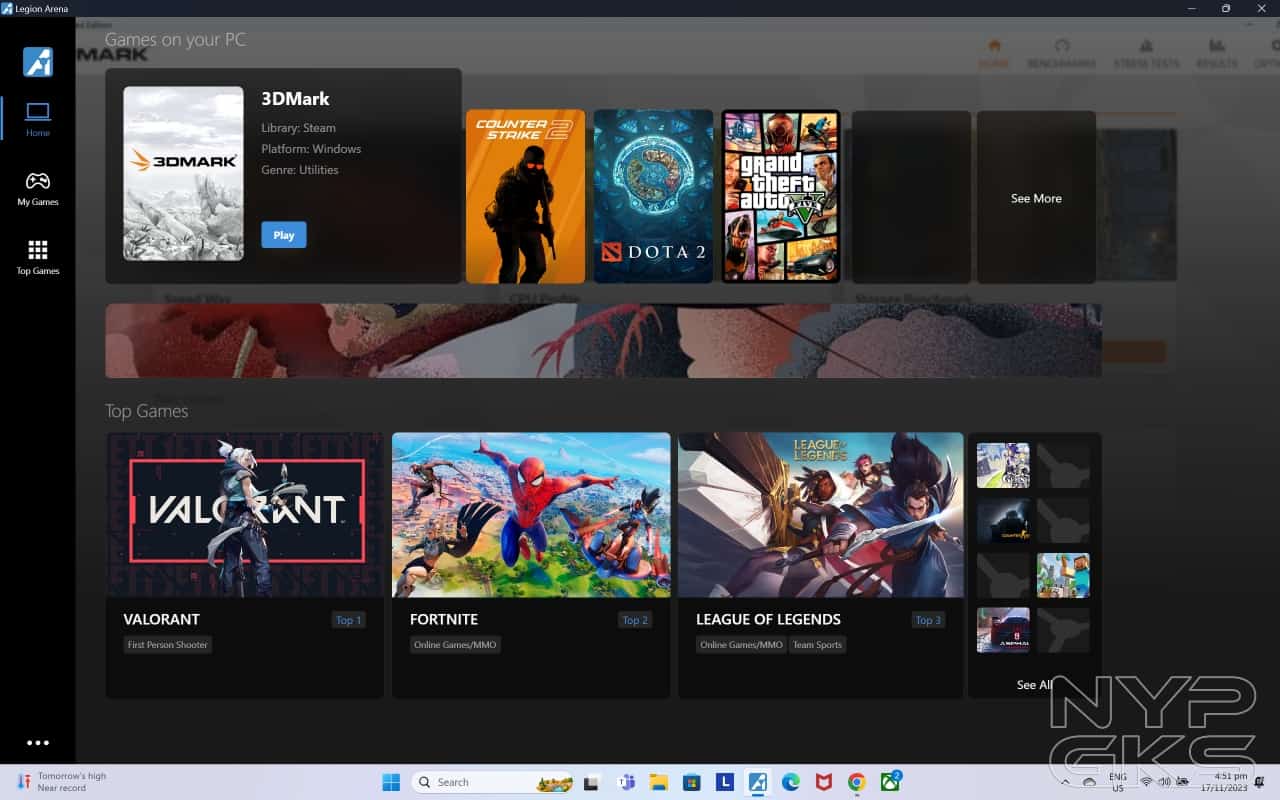Open the Fortnite top game card image
Screen dimensions: 1280x800
(x=531, y=515)
